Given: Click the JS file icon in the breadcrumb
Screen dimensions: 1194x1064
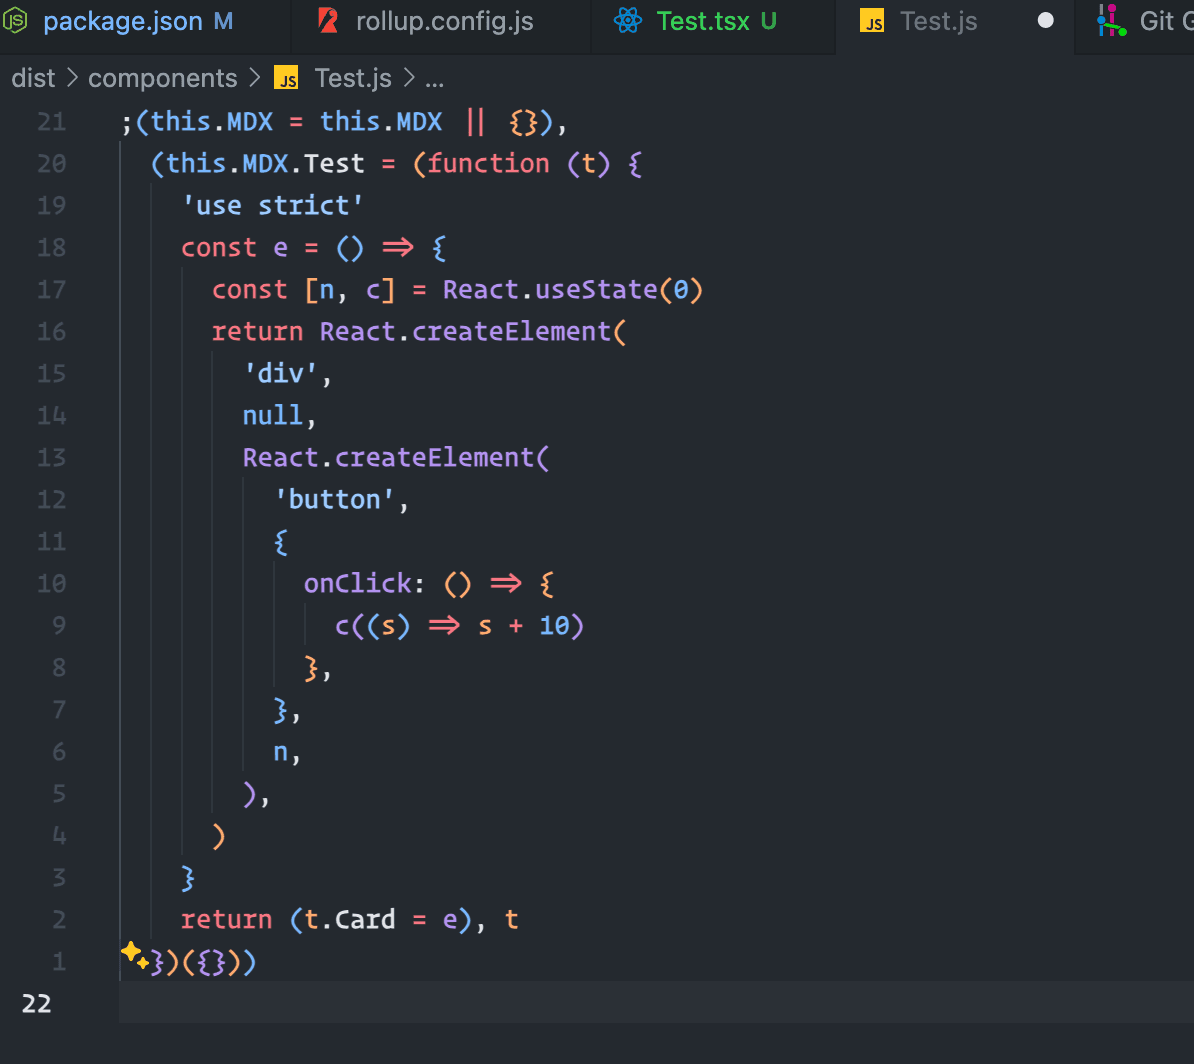Looking at the screenshot, I should (x=287, y=78).
